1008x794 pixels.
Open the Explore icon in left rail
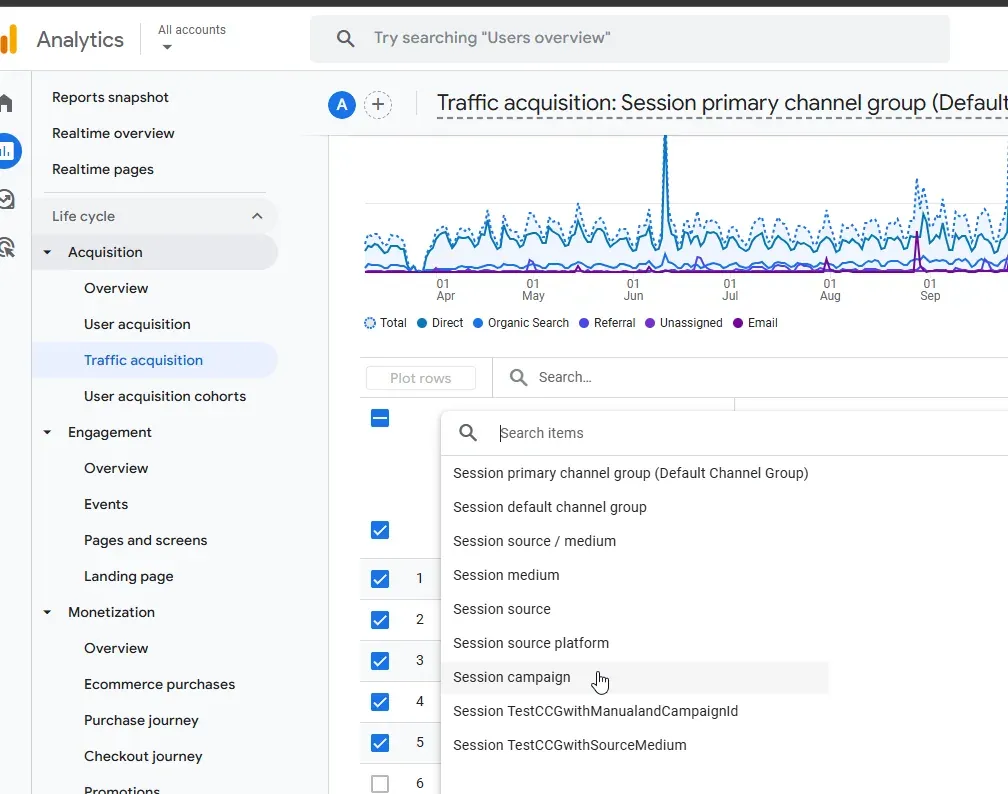click(x=7, y=199)
